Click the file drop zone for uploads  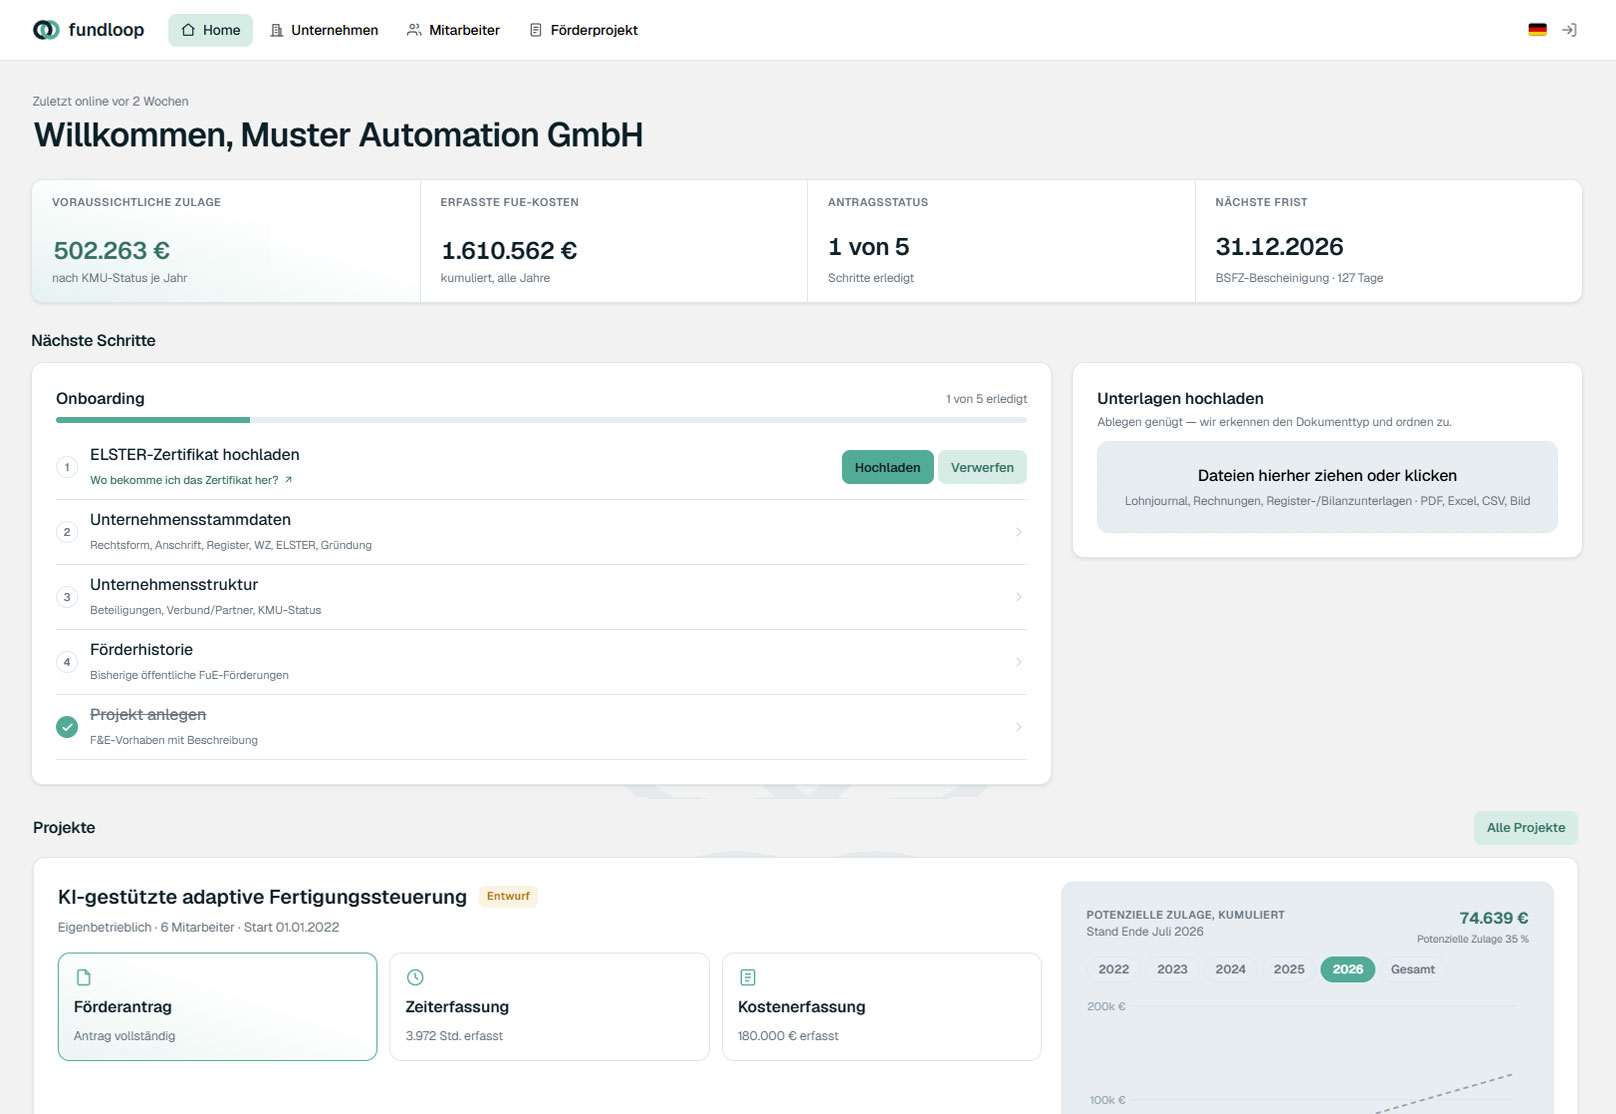pyautogui.click(x=1327, y=487)
